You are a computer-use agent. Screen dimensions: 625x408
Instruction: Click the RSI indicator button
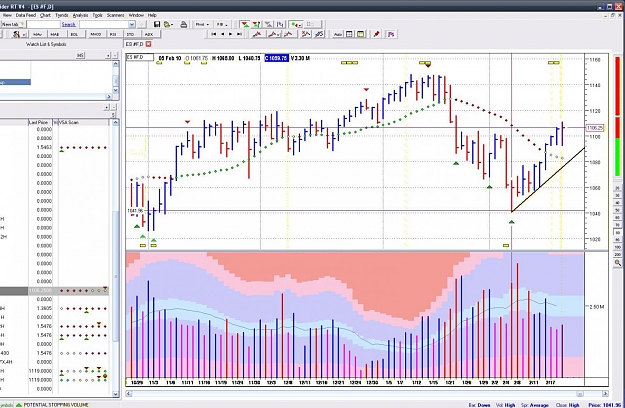coord(113,35)
